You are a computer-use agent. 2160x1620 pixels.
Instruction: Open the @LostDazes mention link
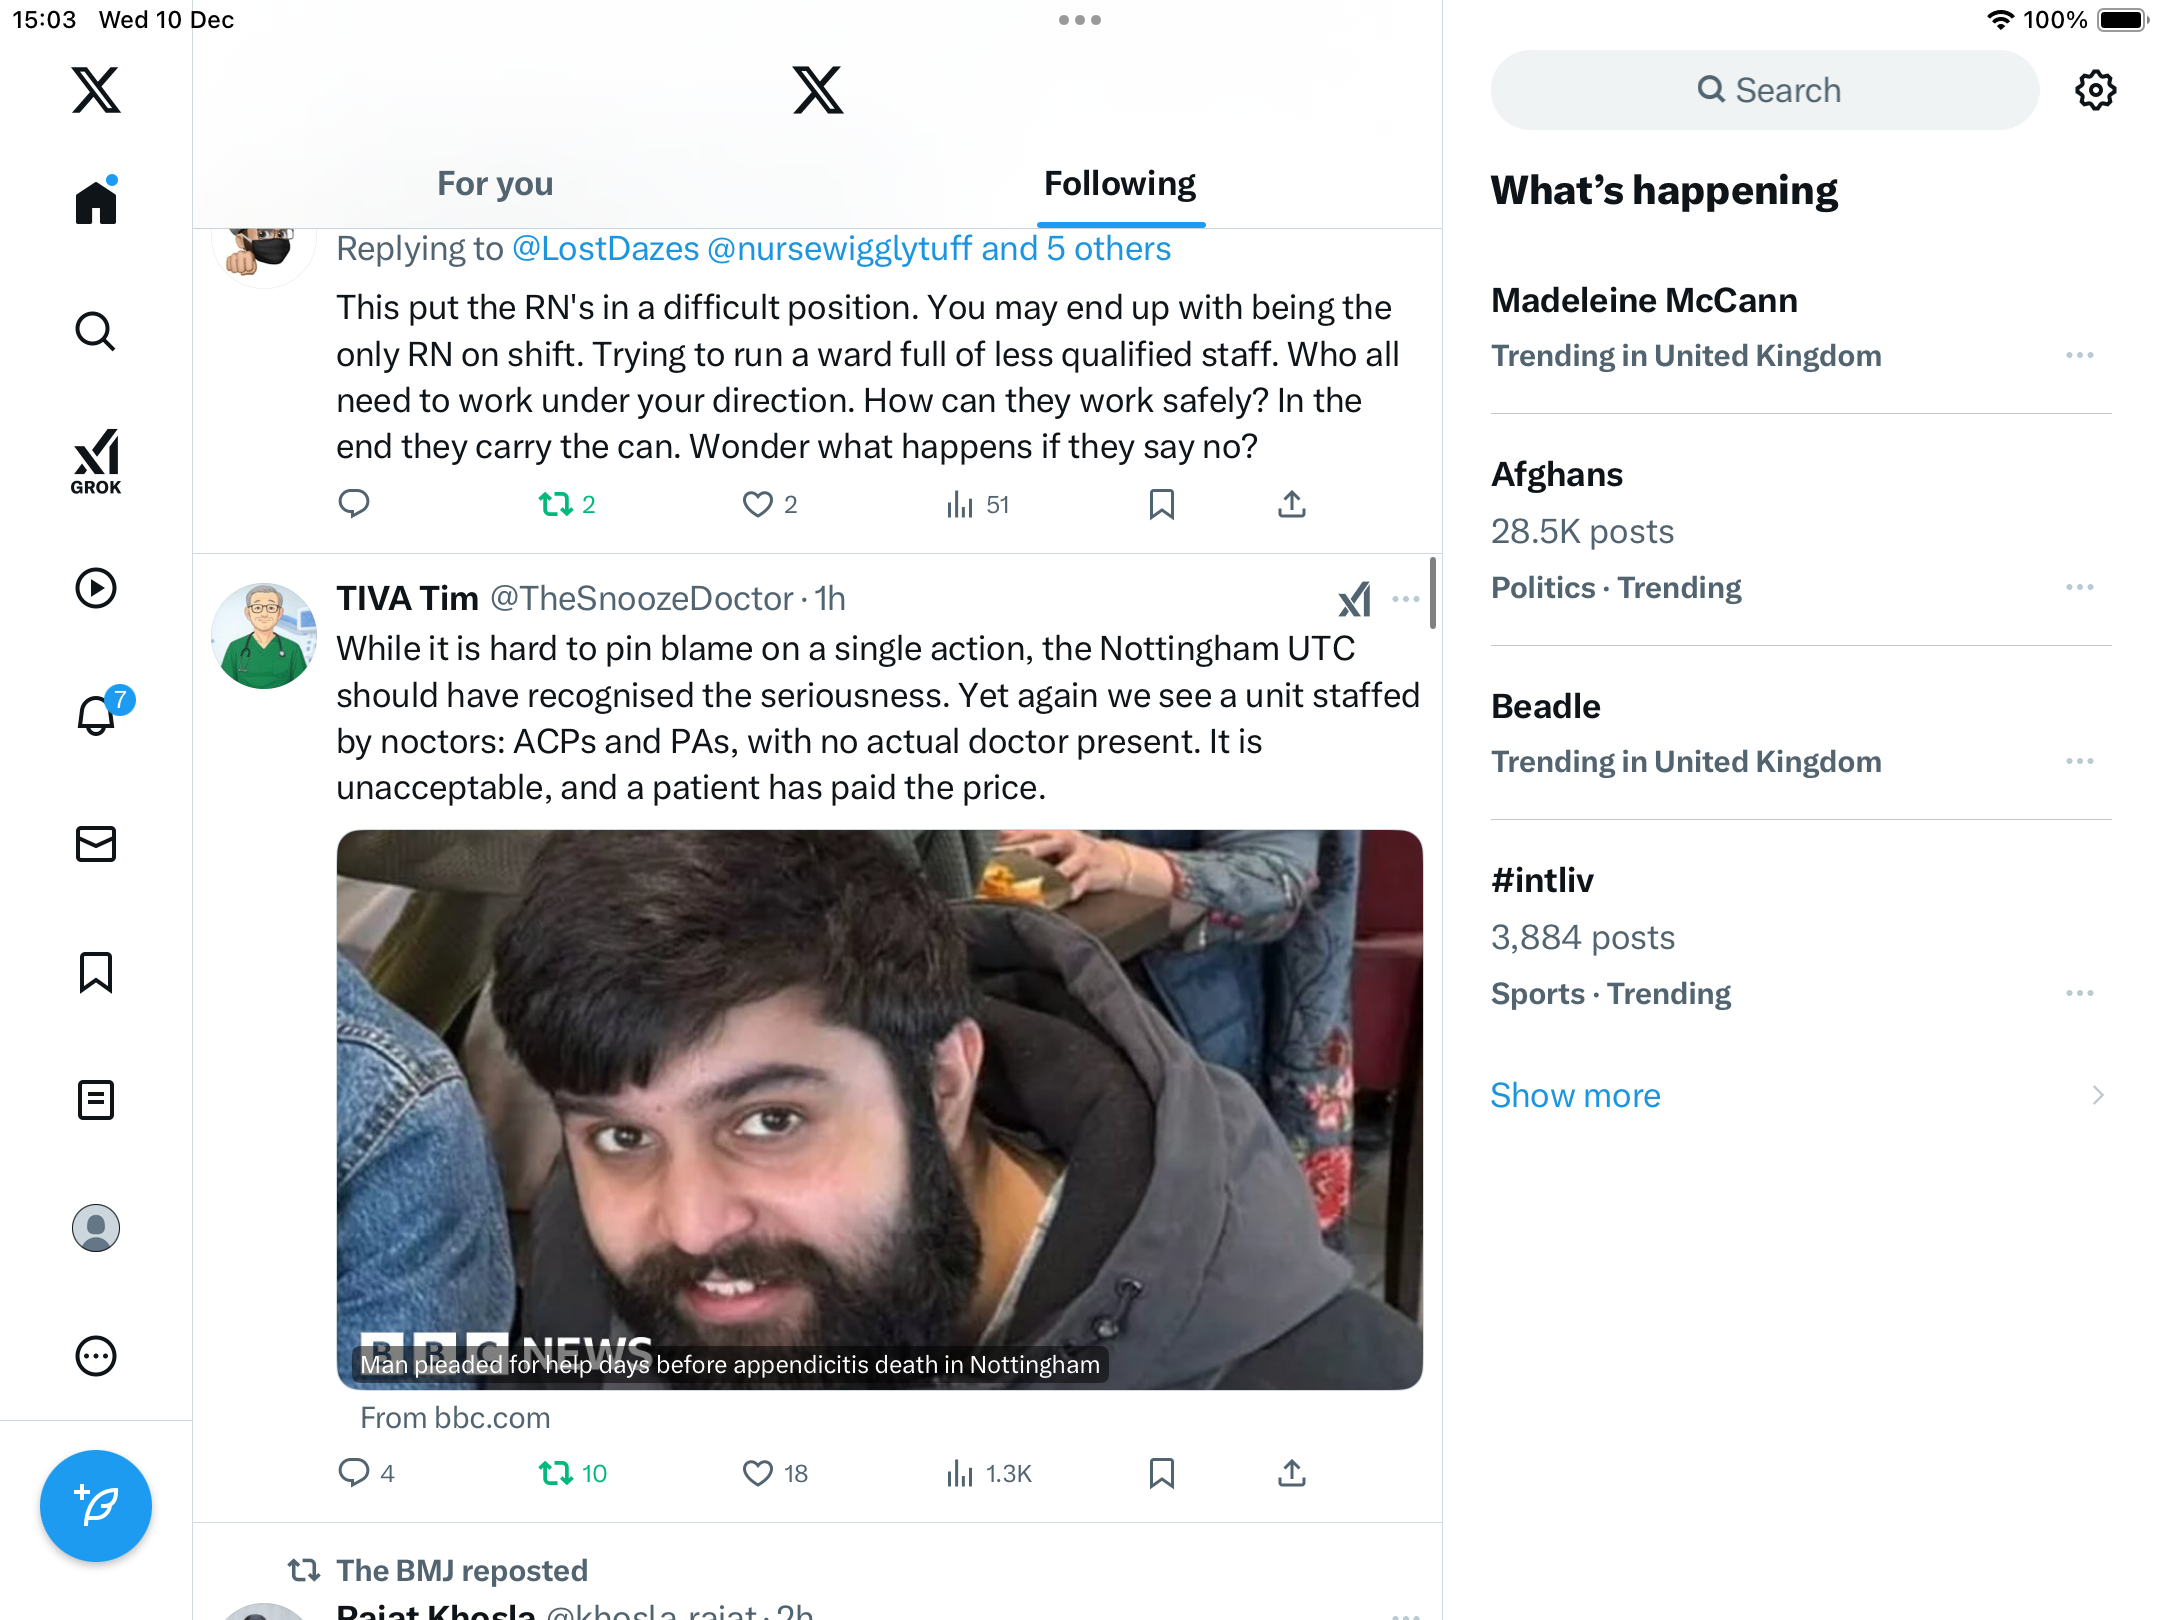click(x=605, y=249)
